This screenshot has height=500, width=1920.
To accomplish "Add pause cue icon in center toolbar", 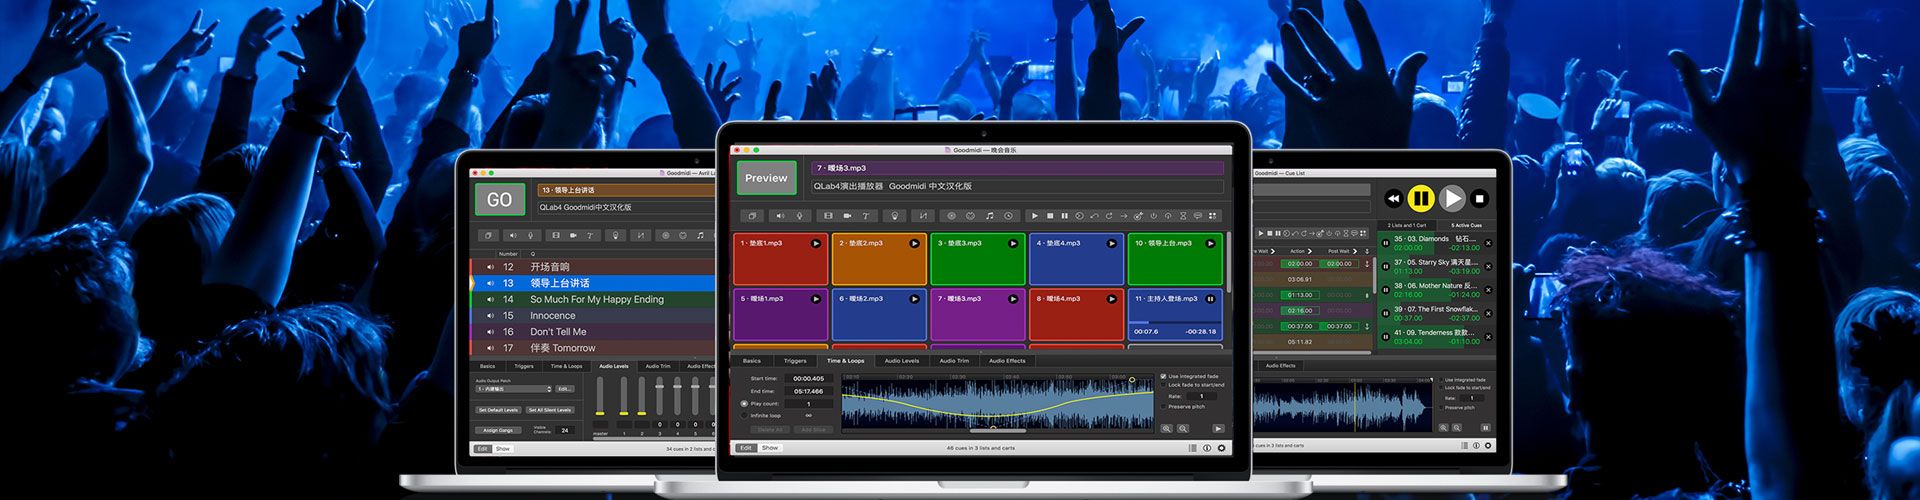I will [1065, 216].
